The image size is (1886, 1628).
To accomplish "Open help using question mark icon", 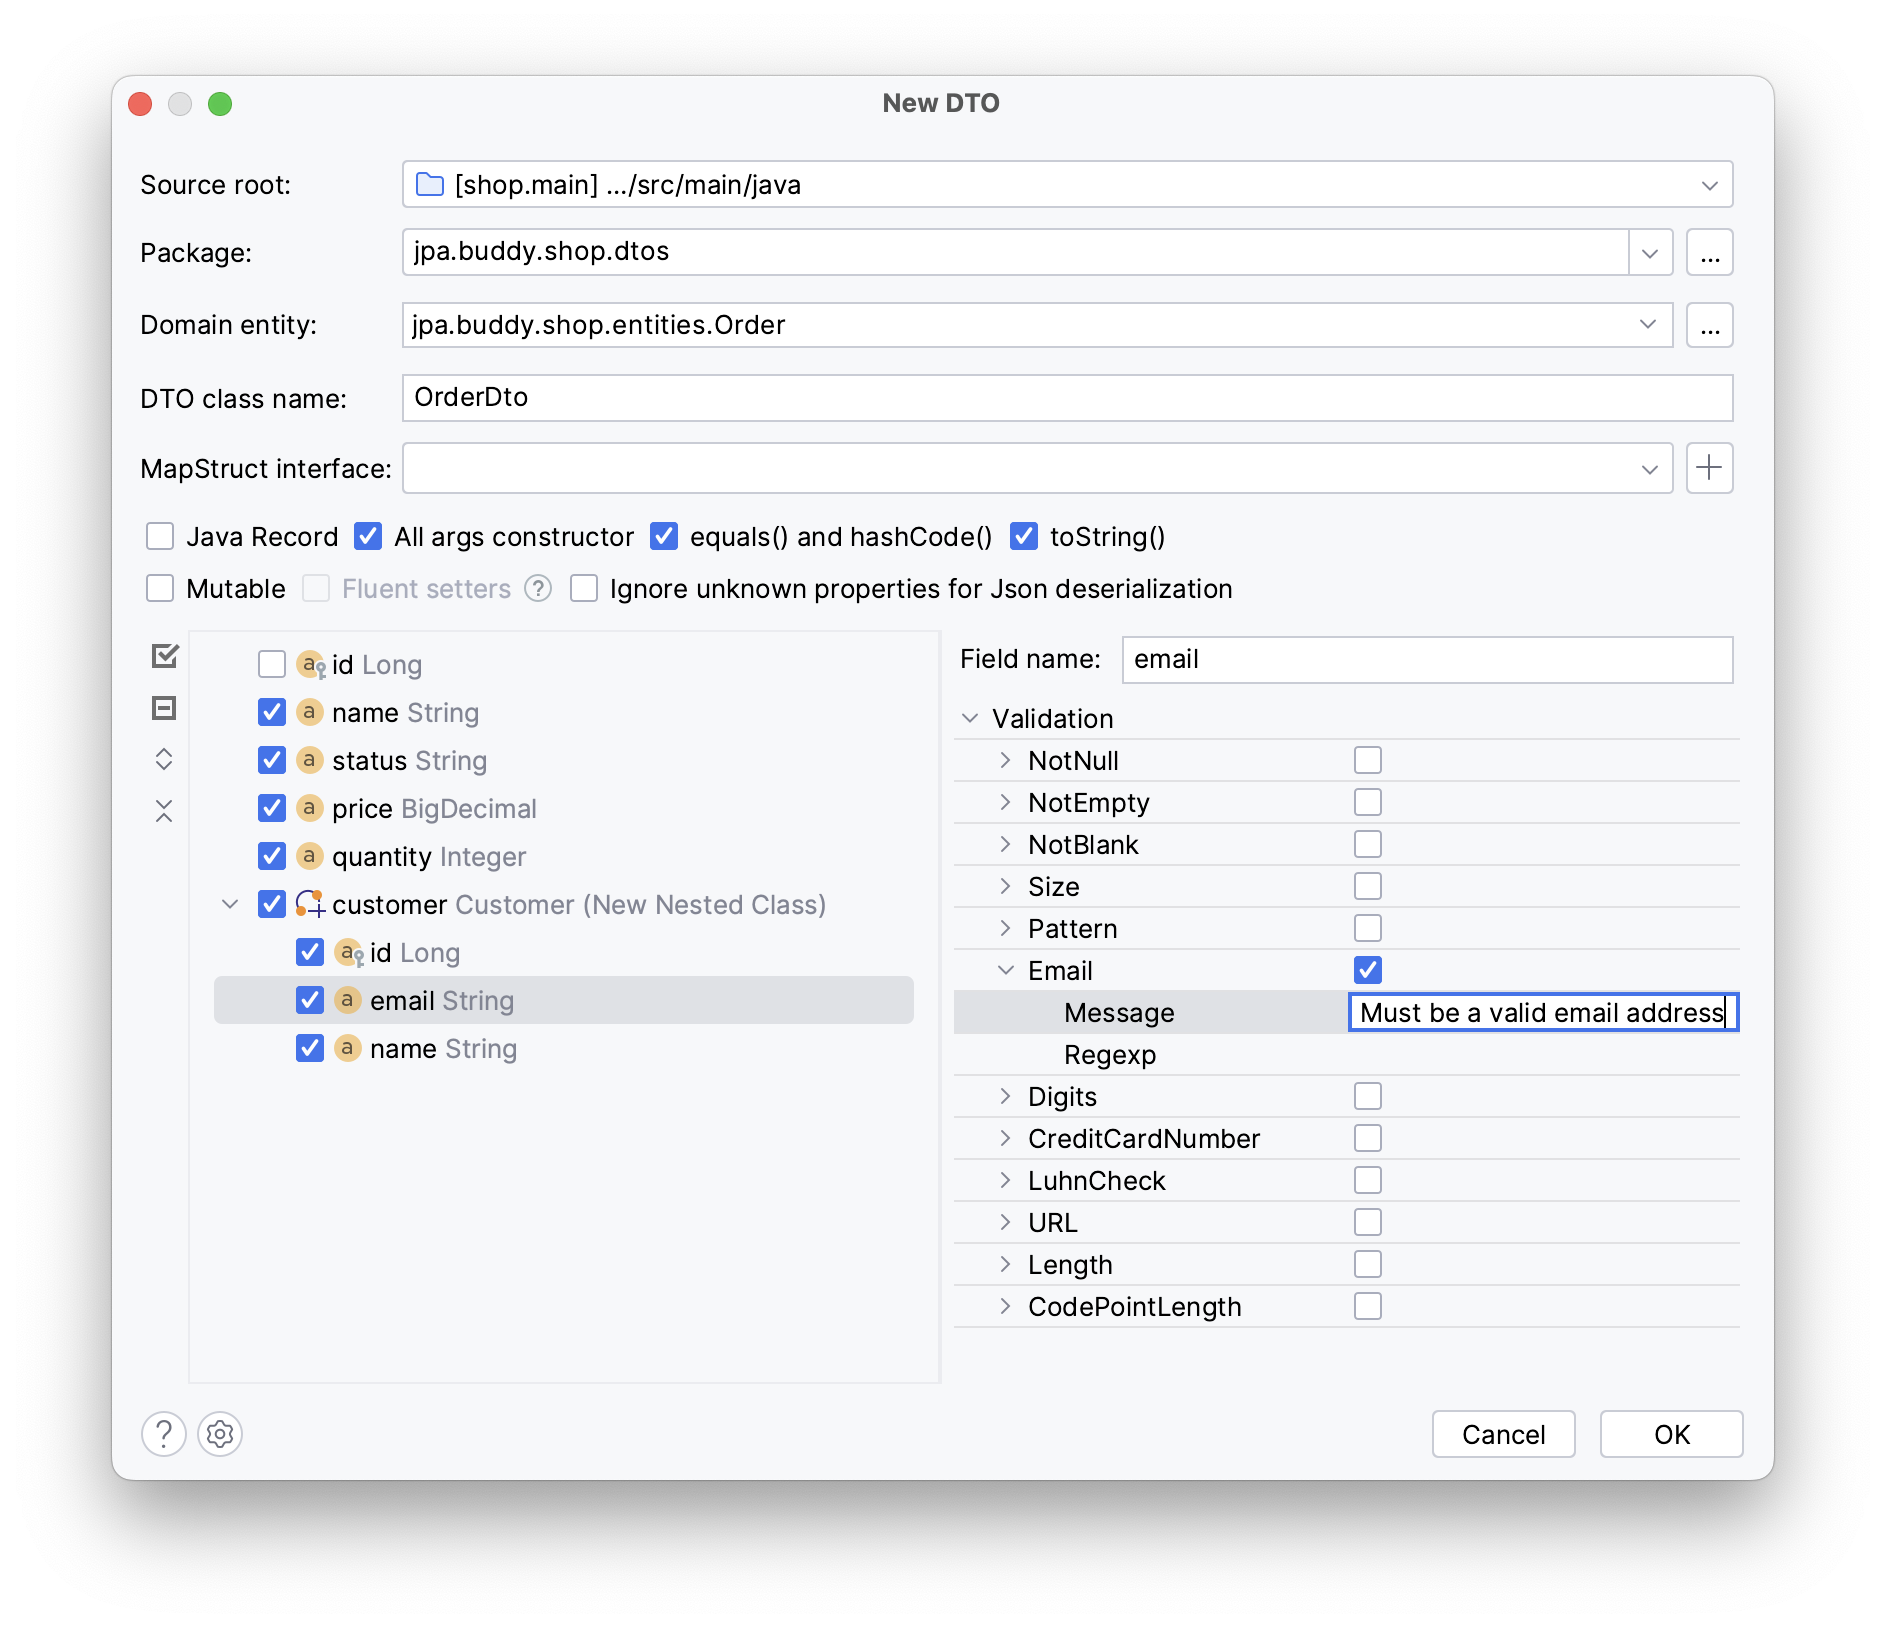I will pos(164,1434).
